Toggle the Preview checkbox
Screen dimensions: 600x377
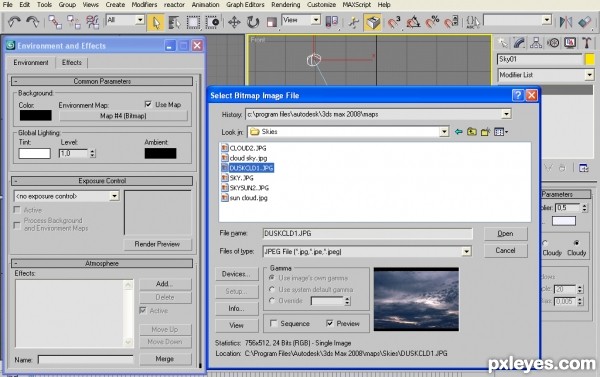pyautogui.click(x=329, y=323)
